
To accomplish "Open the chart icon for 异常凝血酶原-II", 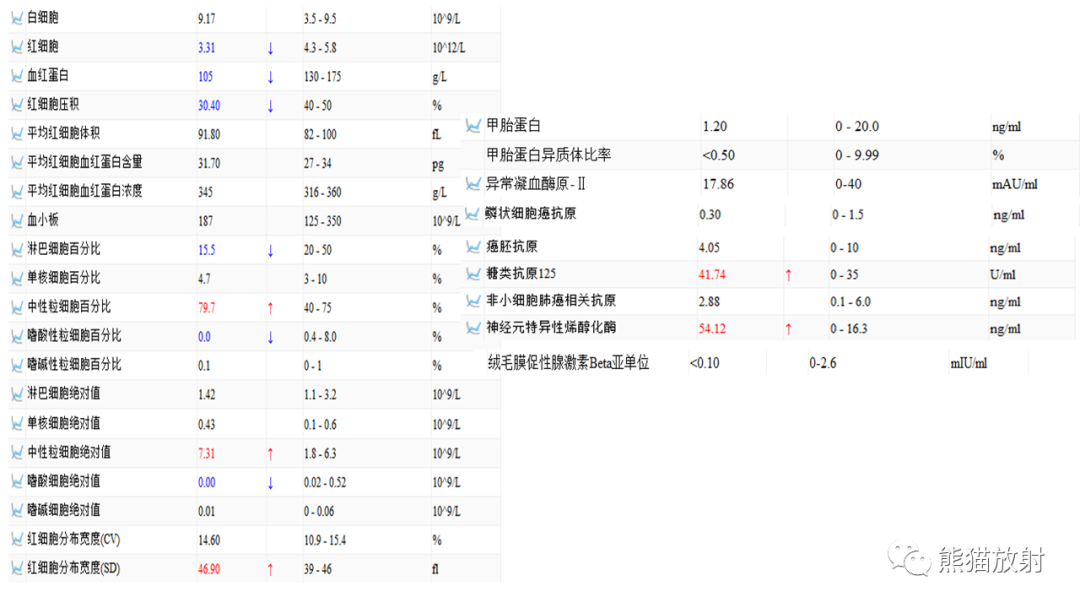I will 473,183.
